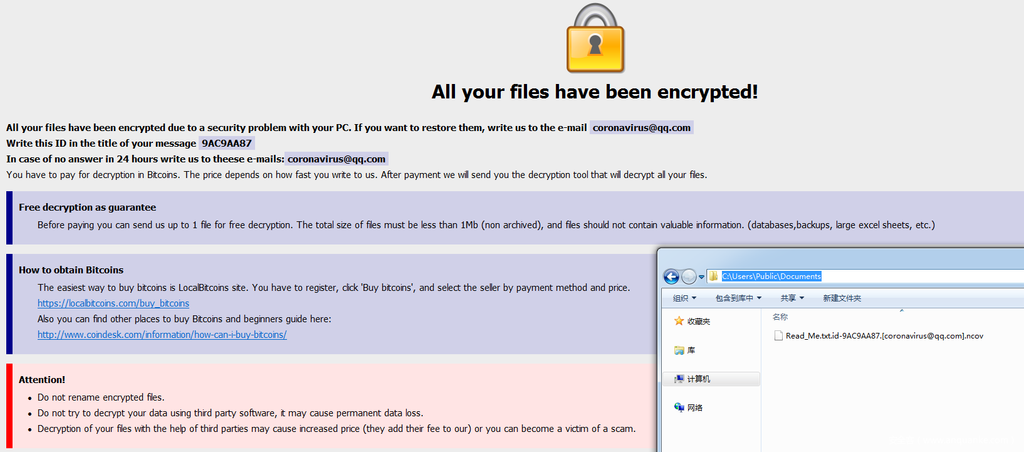The height and width of the screenshot is (452, 1024).
Task: Click the highlighted ID 9AC9AA87
Action: pos(227,143)
